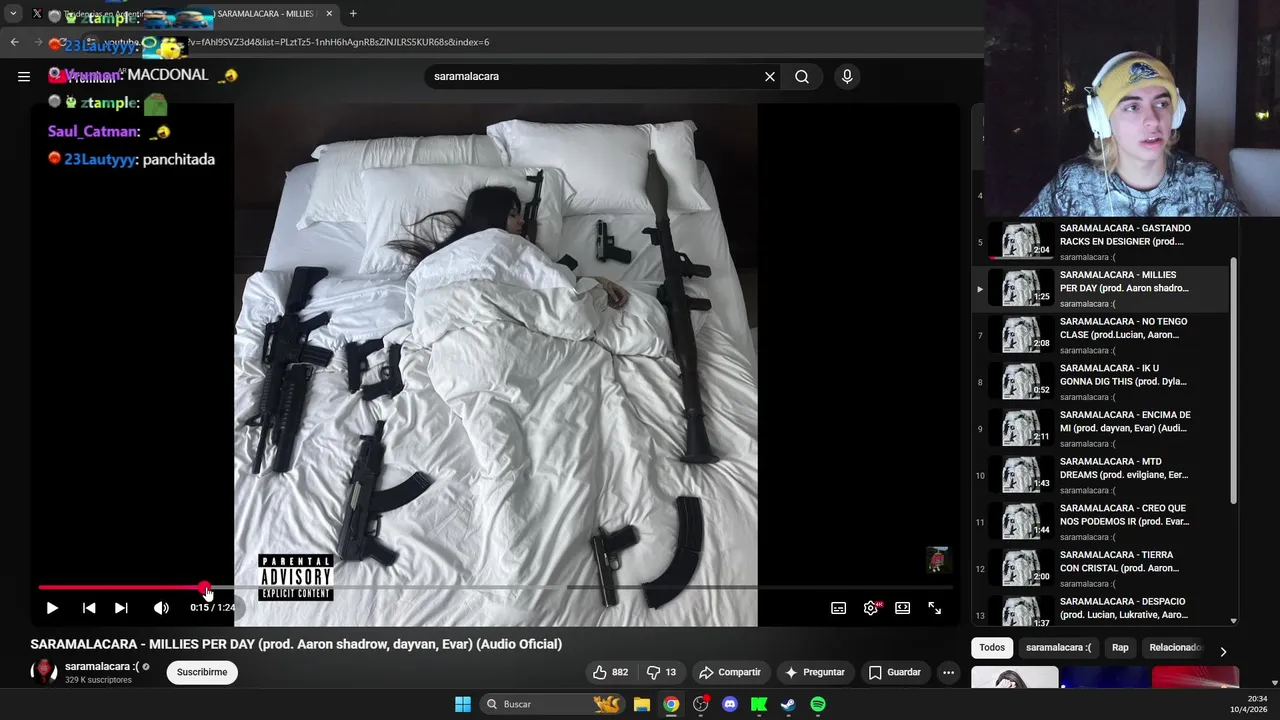Select the MILLIES PER DAY playlist entry

pyautogui.click(x=1100, y=288)
